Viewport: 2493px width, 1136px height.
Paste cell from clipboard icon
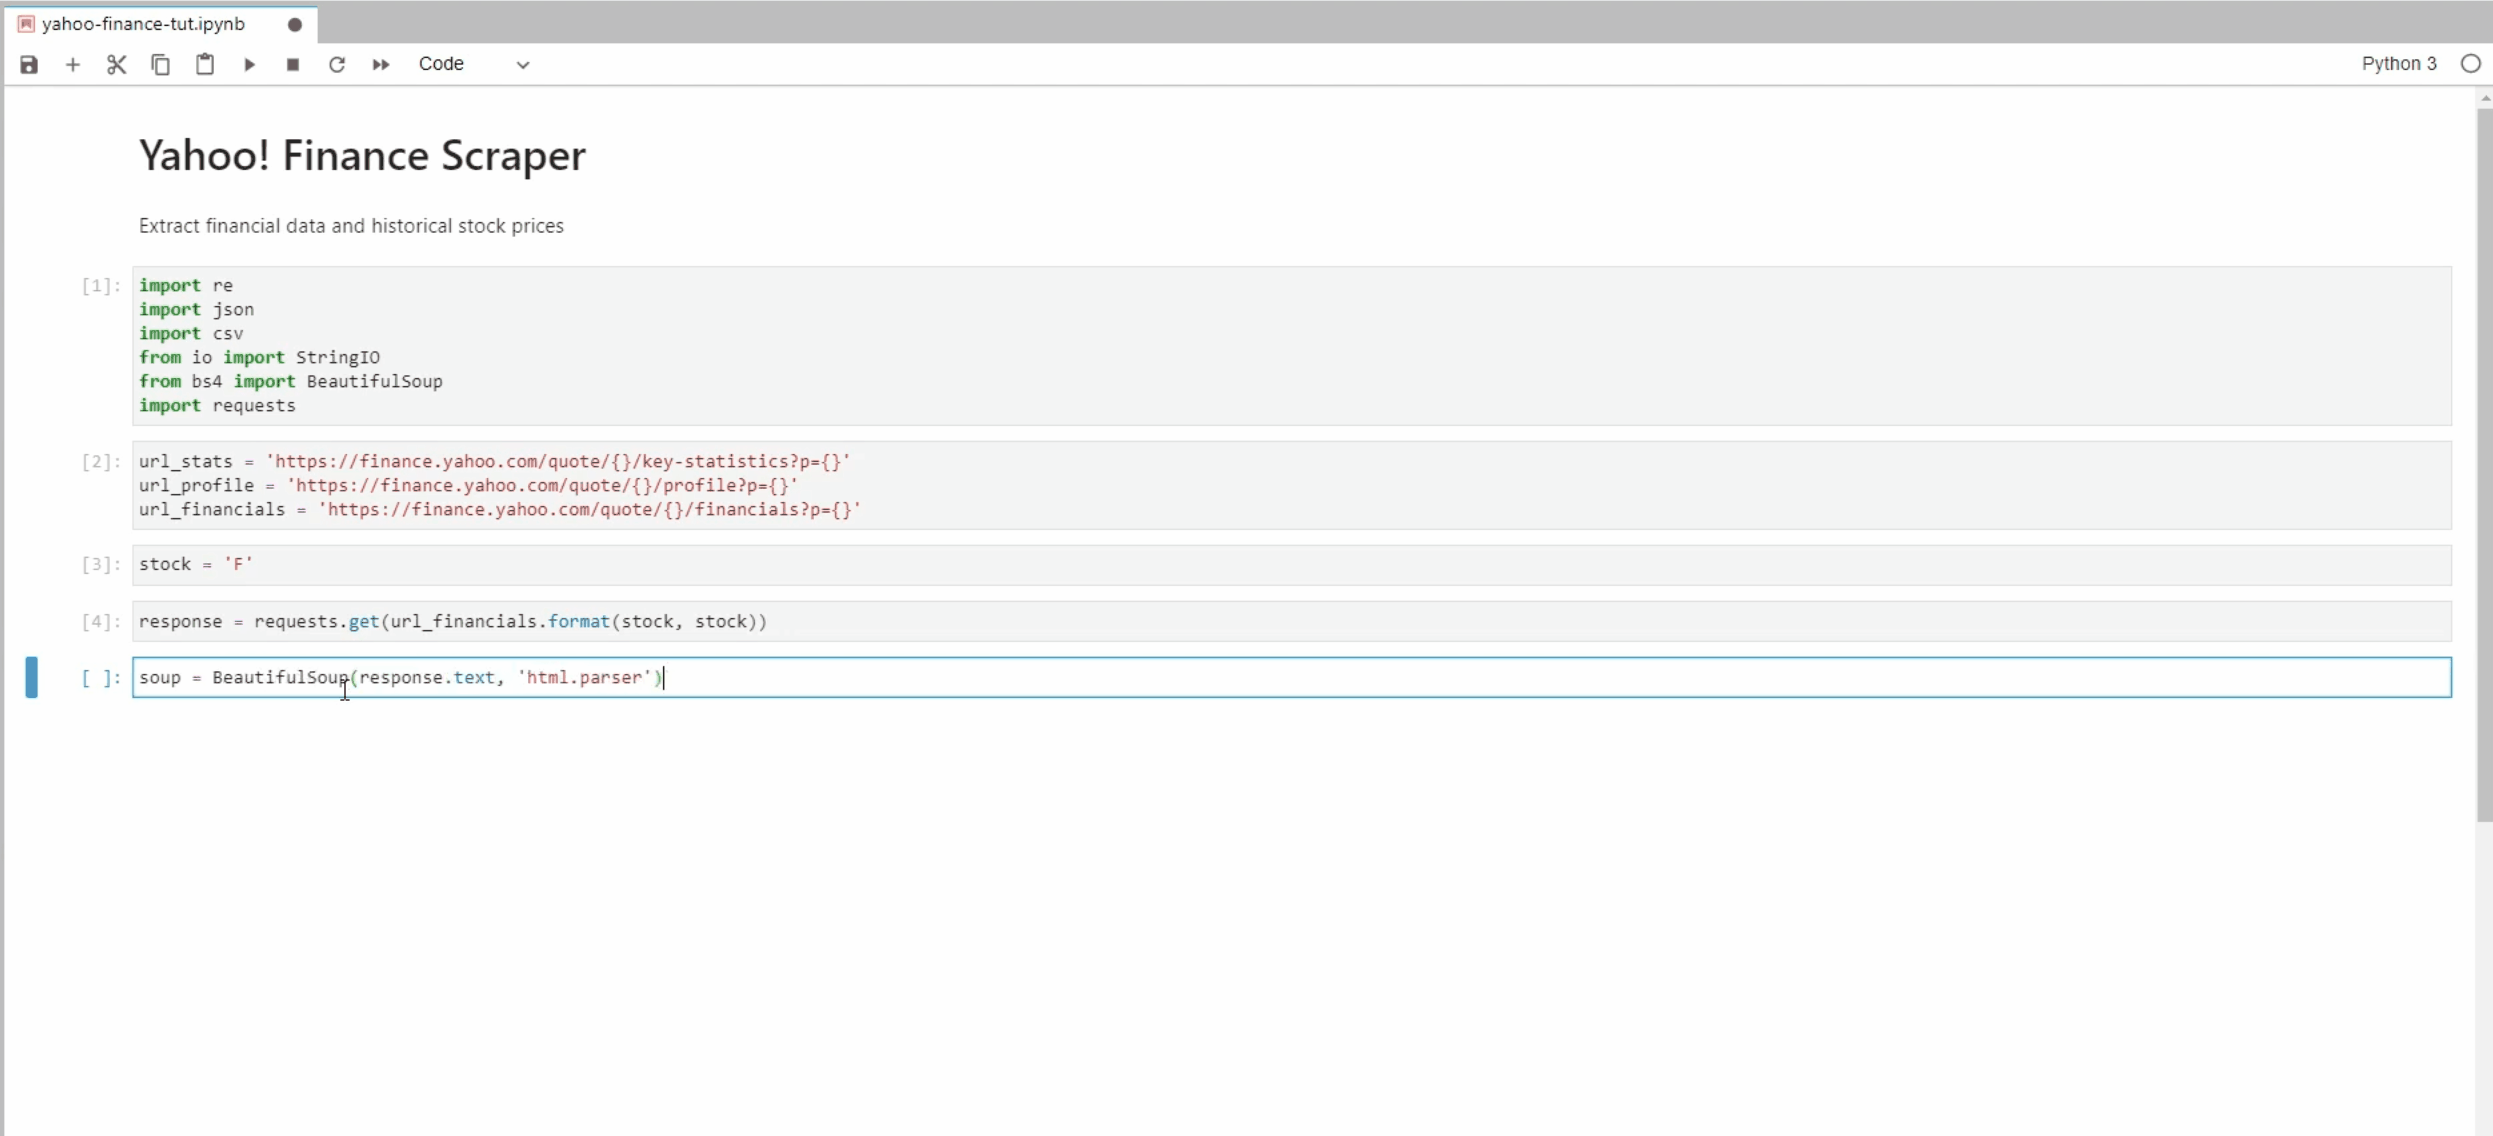[205, 64]
